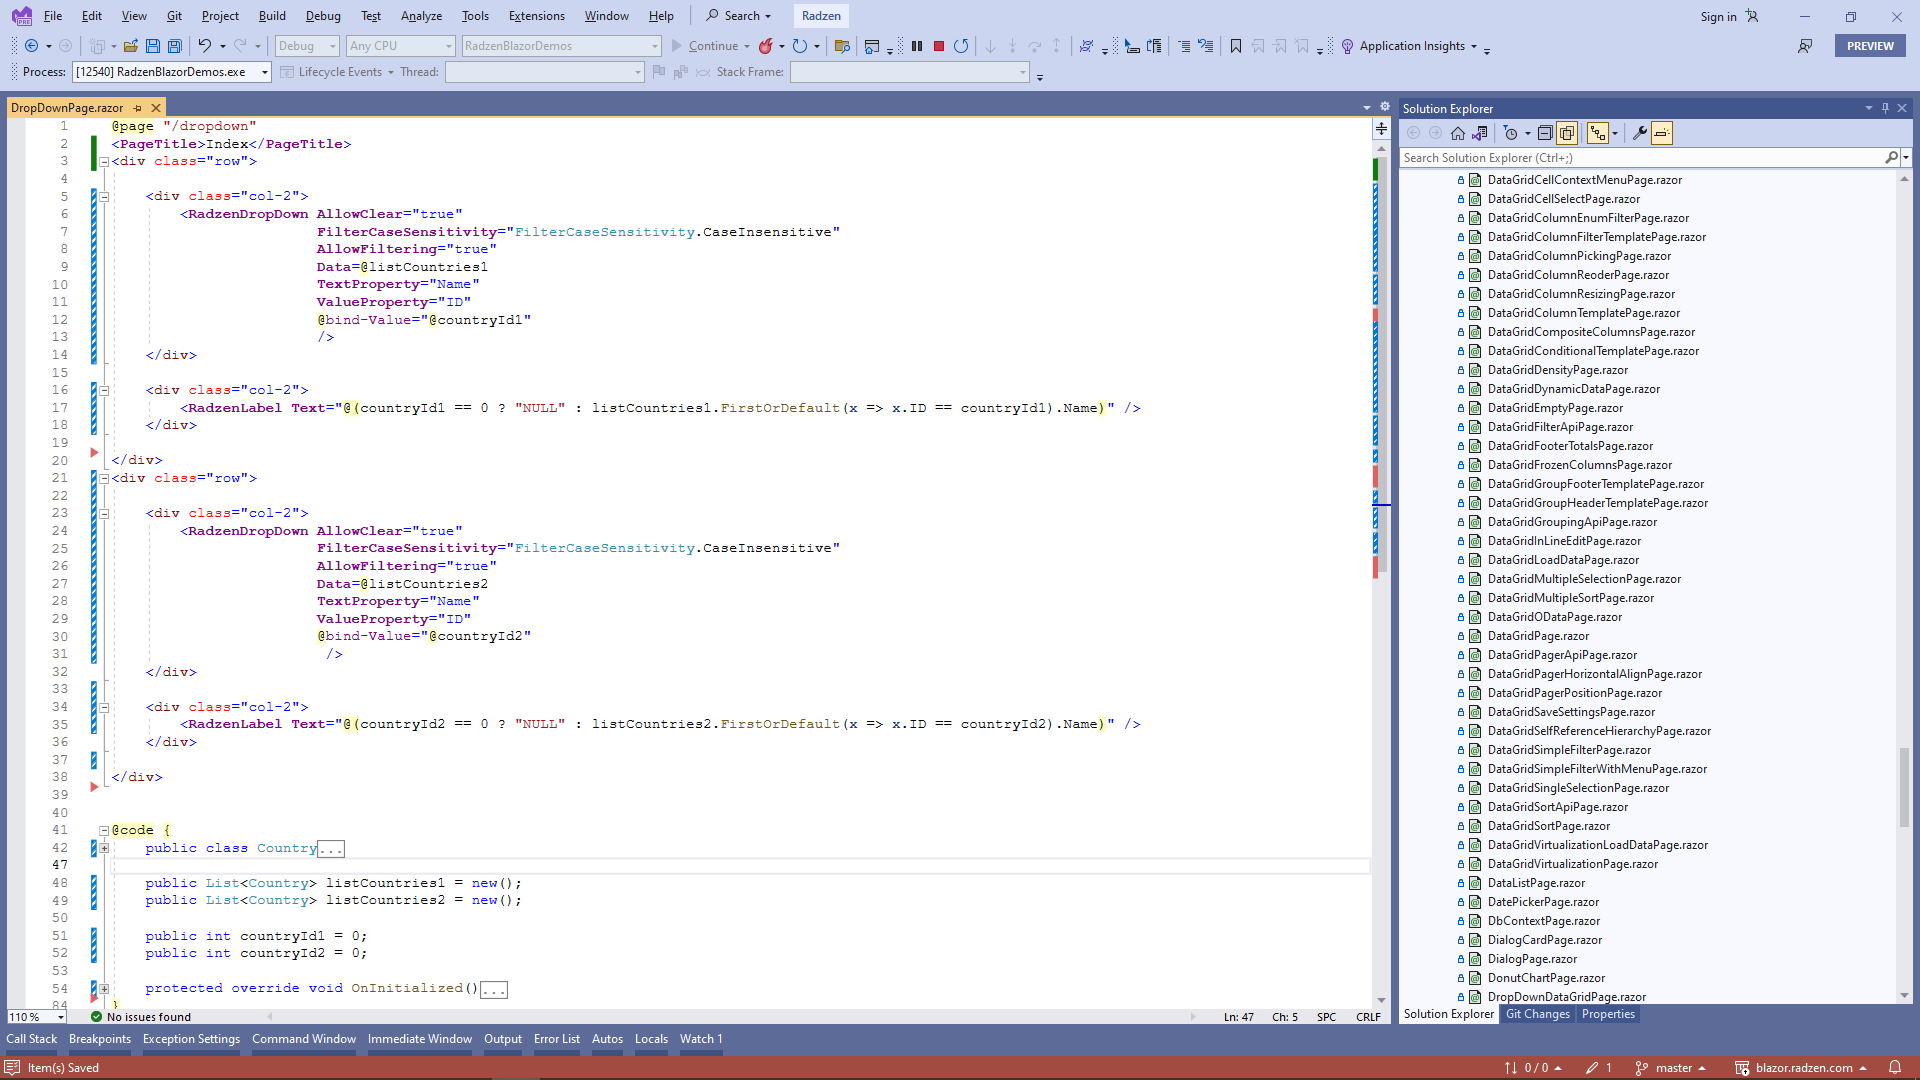
Task: Save all files using Save All icon
Action: pyautogui.click(x=174, y=46)
